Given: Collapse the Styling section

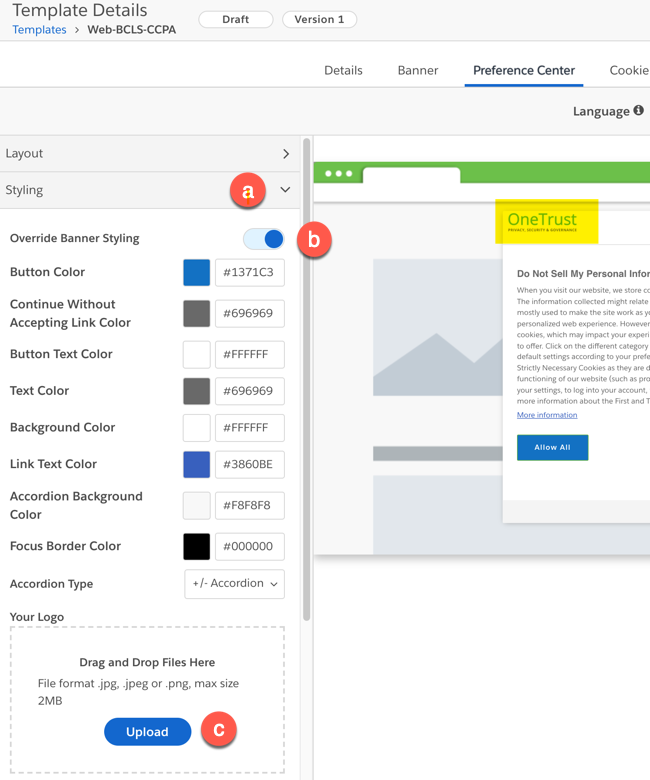Looking at the screenshot, I should coord(150,190).
